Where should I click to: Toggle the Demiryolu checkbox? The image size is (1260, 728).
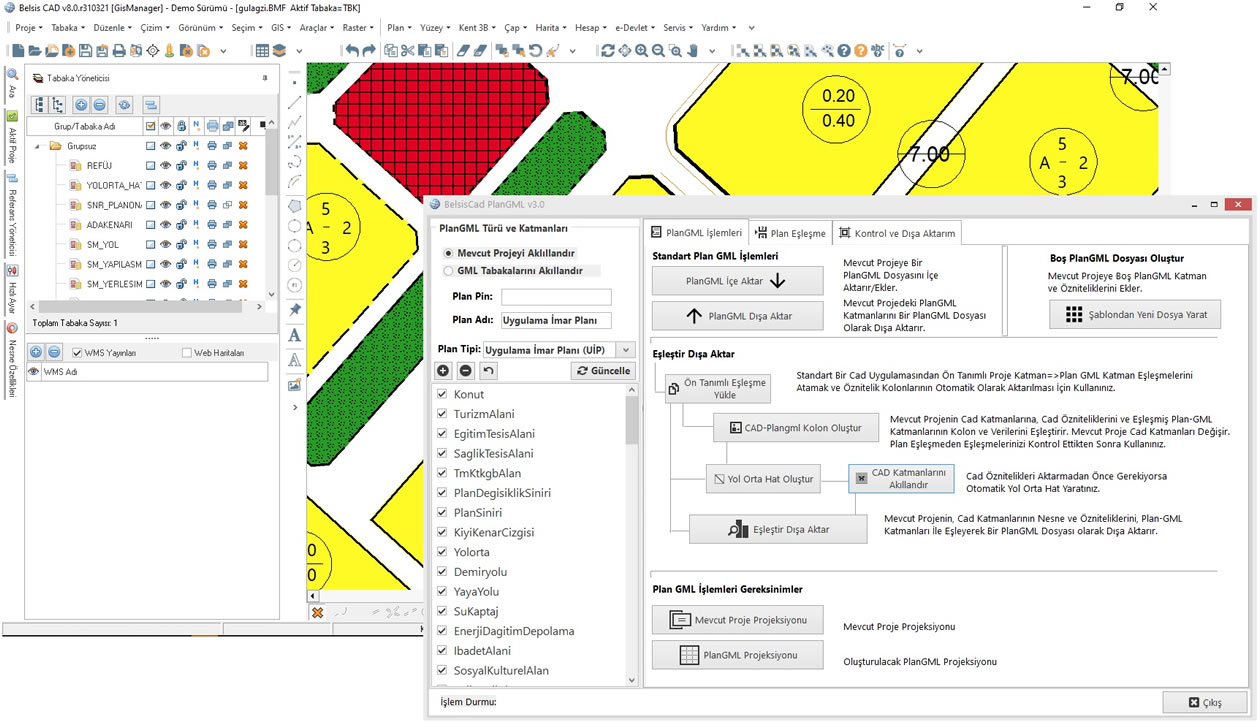pyautogui.click(x=442, y=572)
